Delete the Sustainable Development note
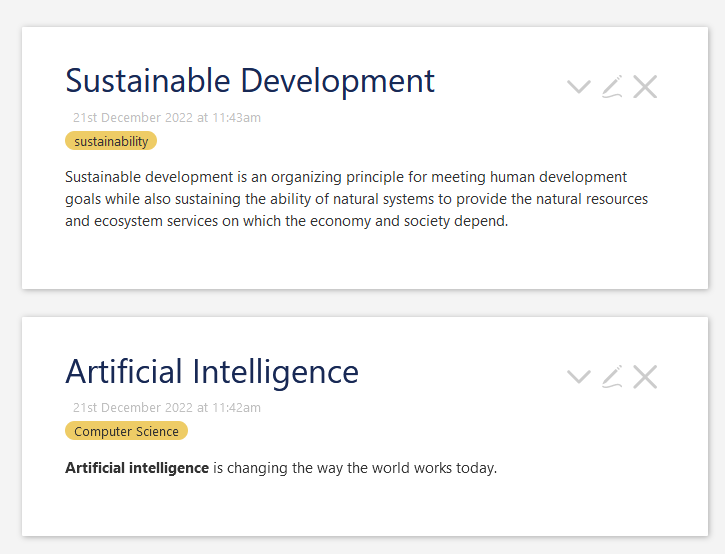This screenshot has height=554, width=725. (x=645, y=86)
